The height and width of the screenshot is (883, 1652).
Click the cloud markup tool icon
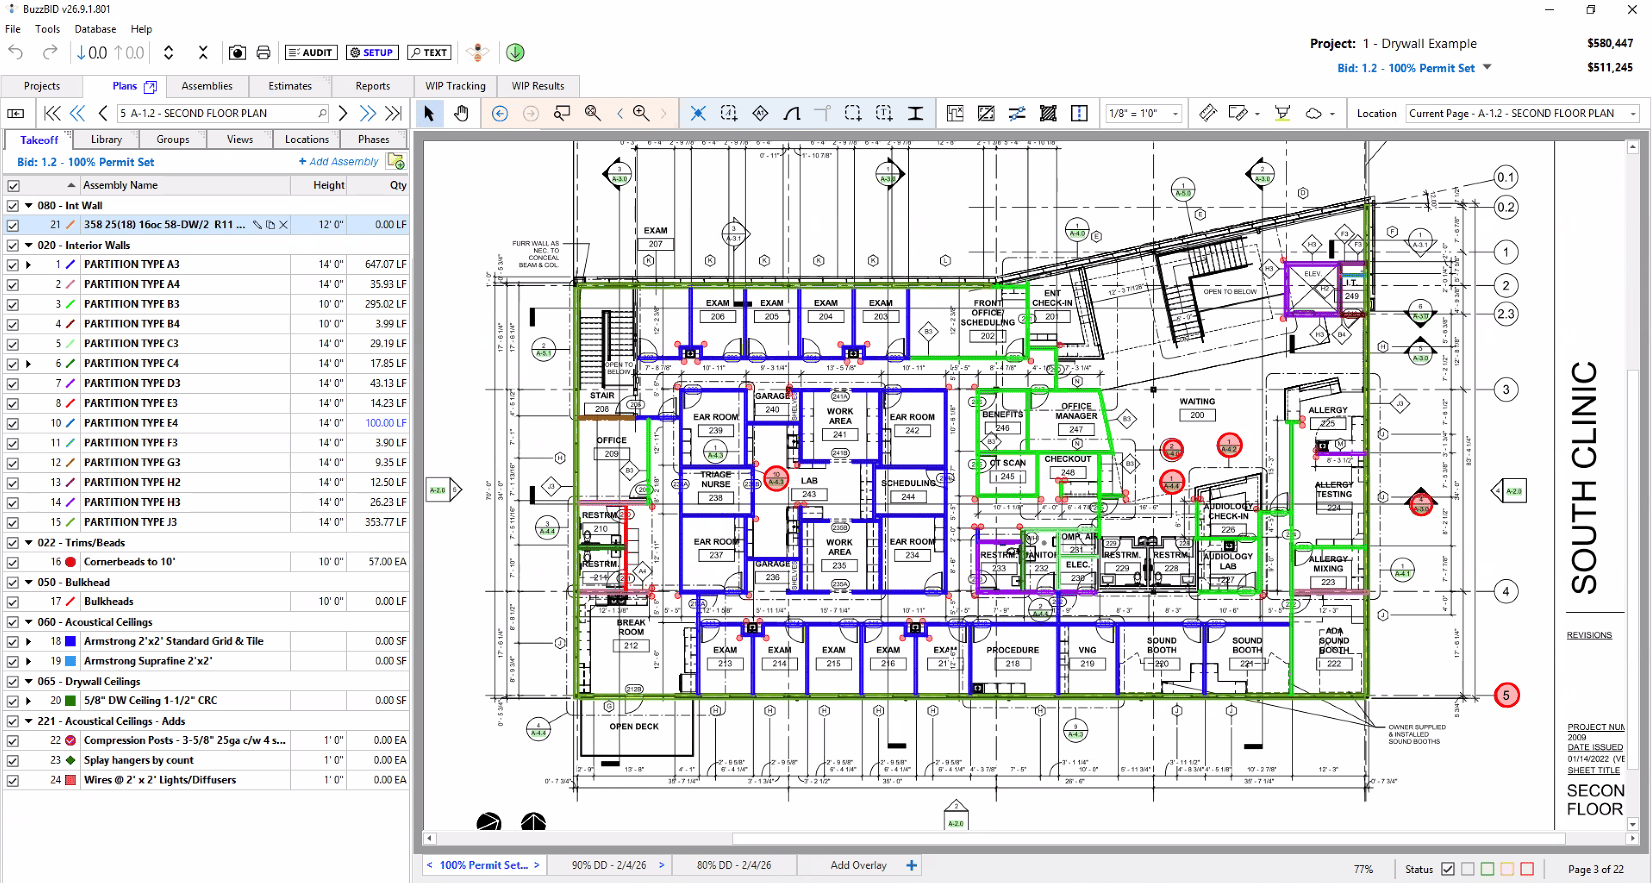[1314, 113]
